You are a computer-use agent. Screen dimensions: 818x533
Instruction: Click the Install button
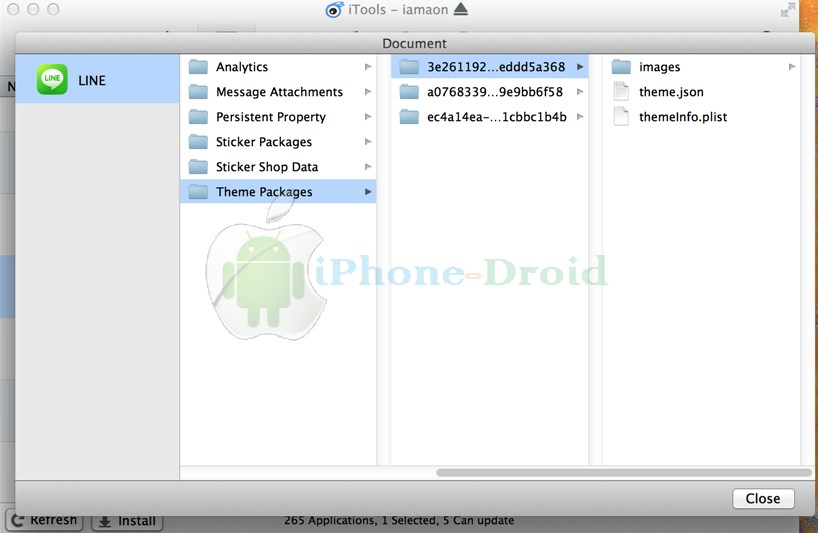coord(127,521)
